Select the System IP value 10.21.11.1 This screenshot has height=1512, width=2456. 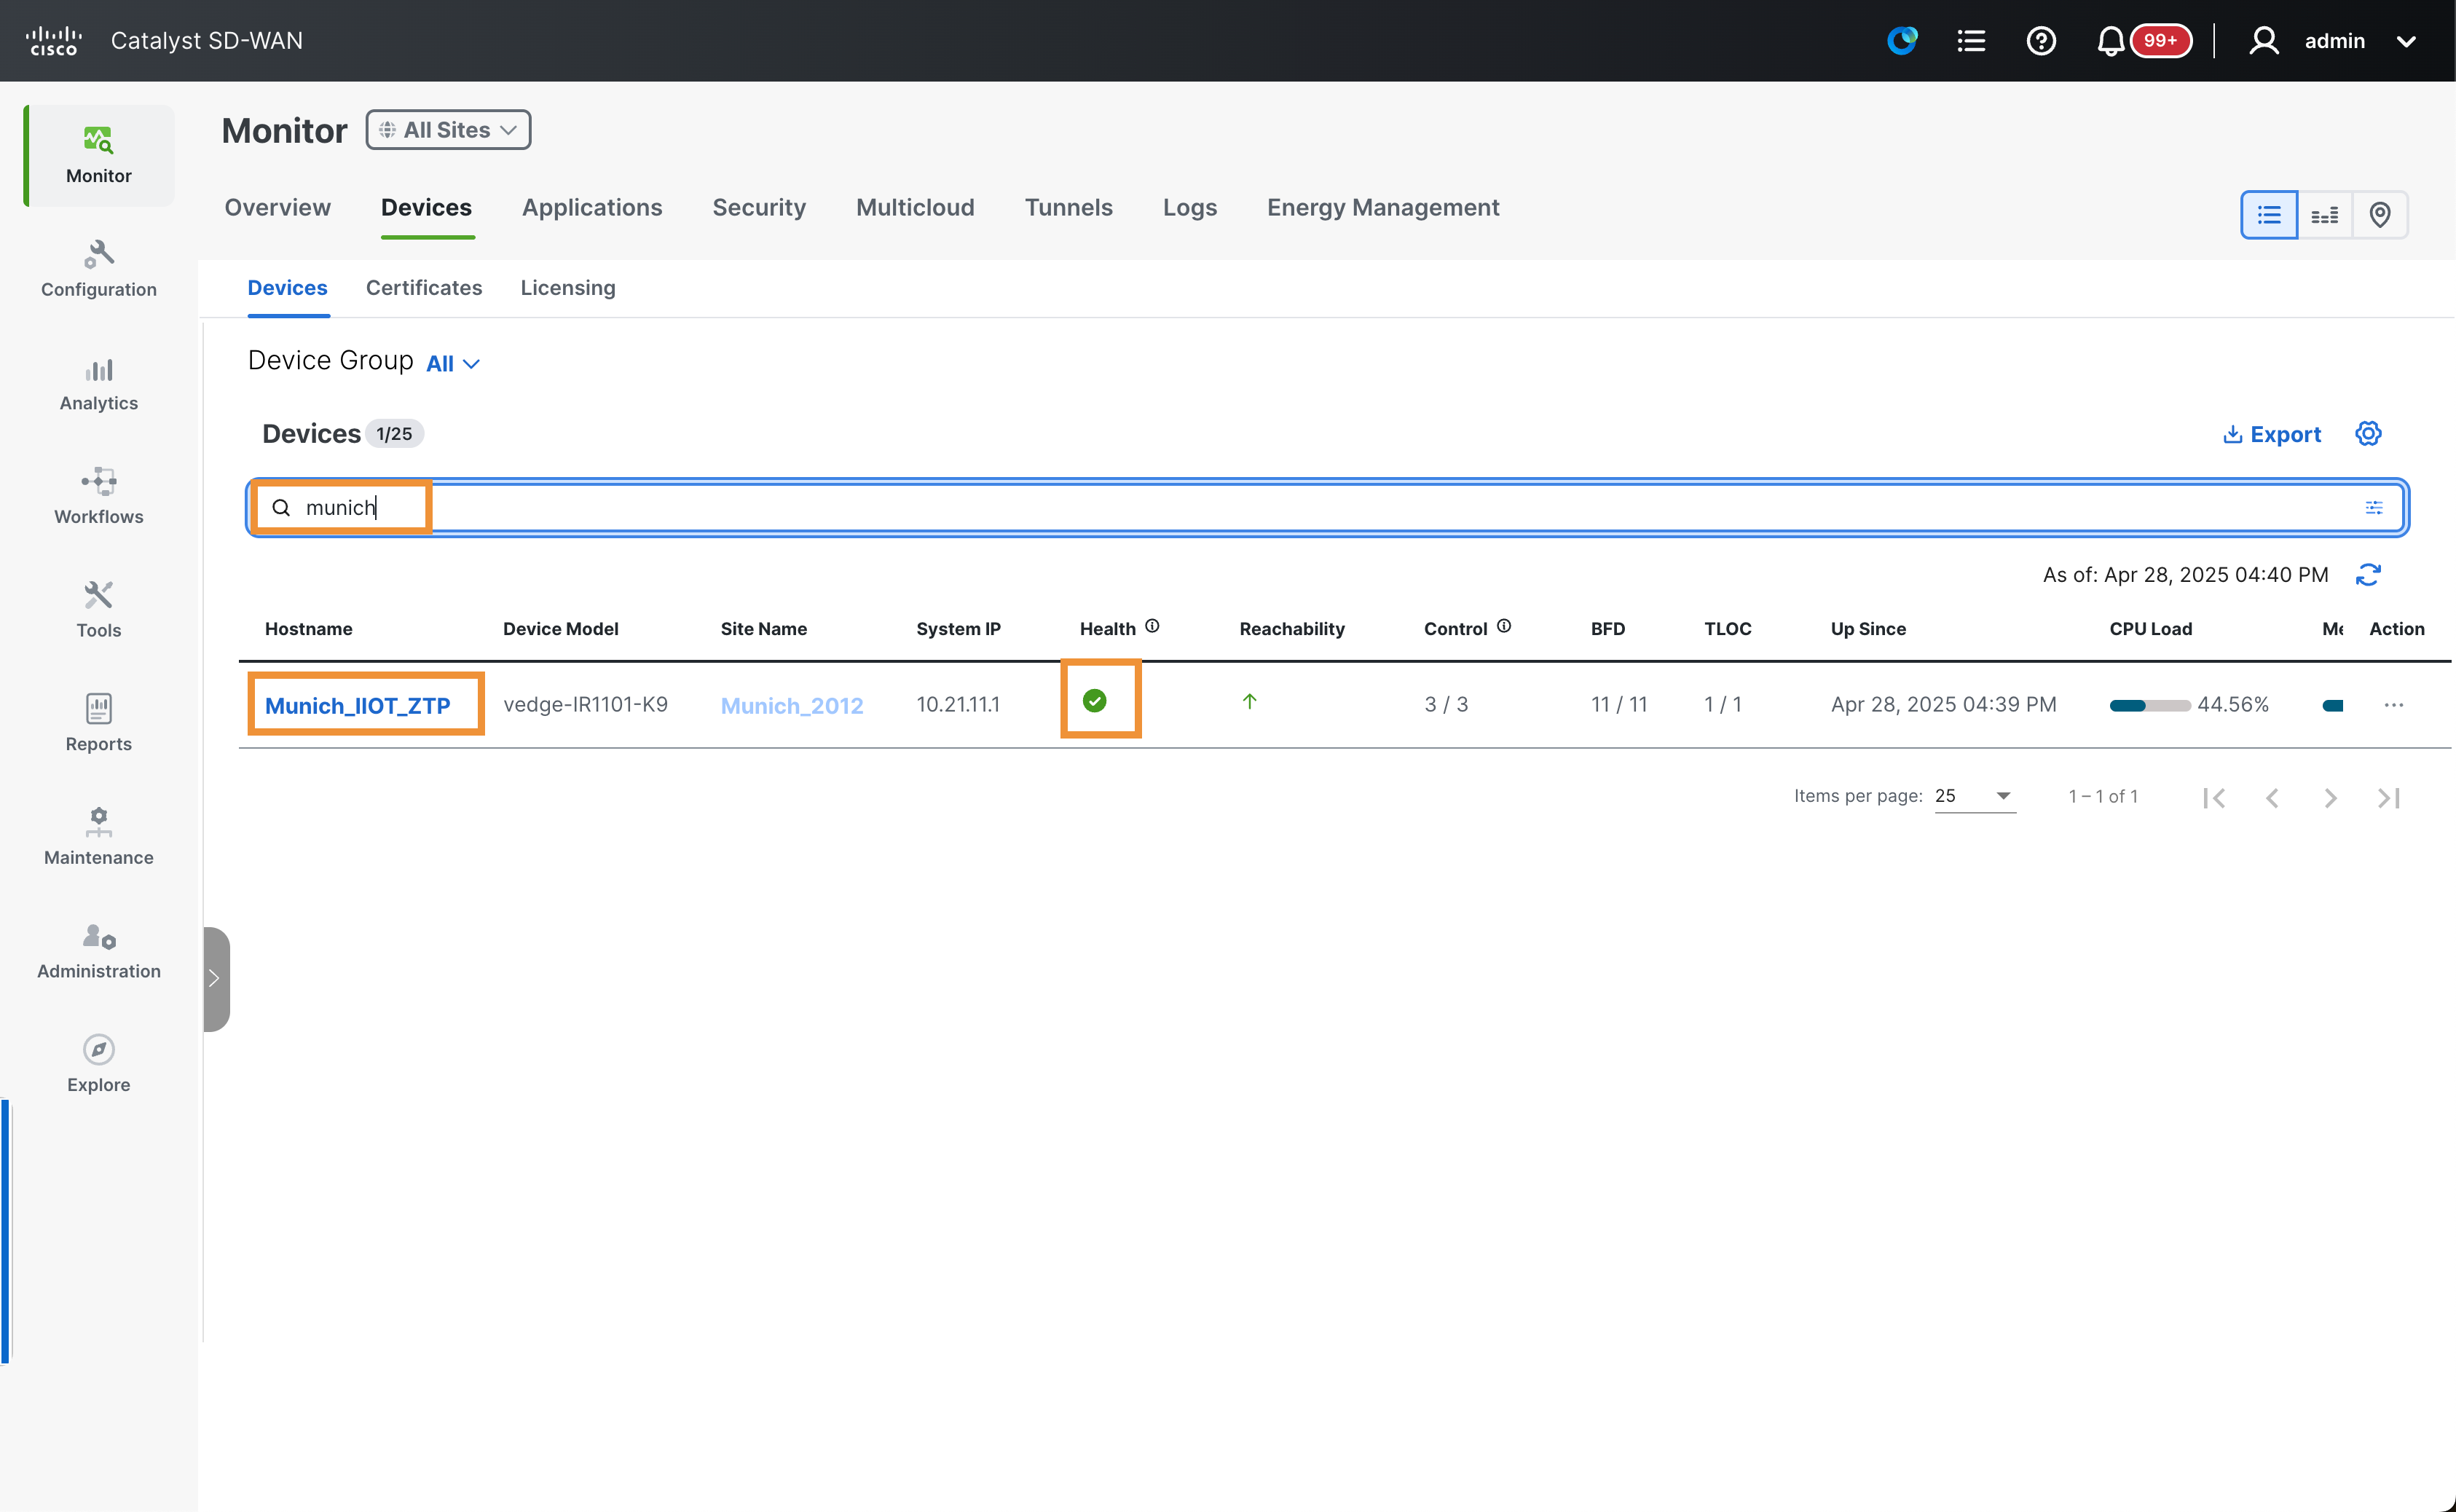958,704
